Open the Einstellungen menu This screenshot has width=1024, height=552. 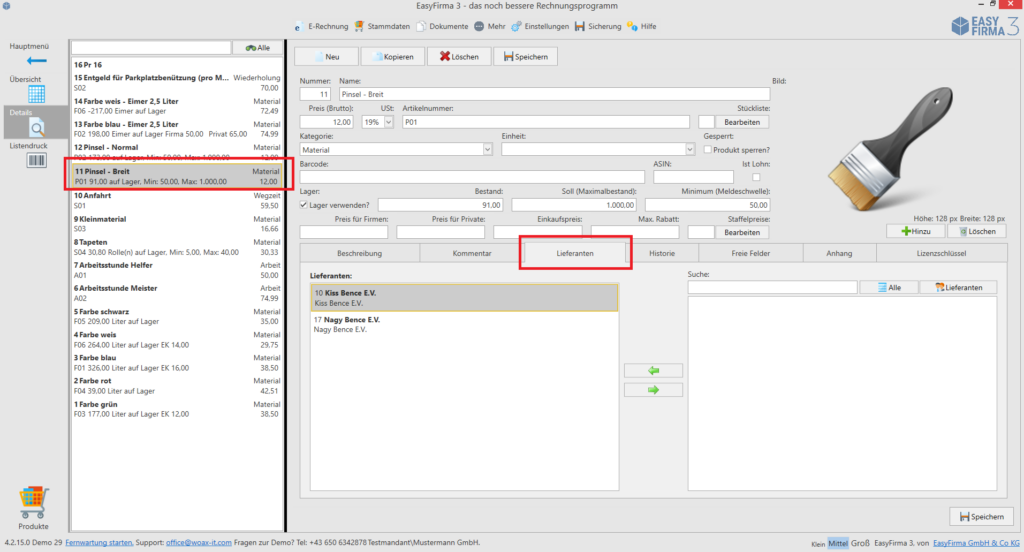tap(540, 27)
